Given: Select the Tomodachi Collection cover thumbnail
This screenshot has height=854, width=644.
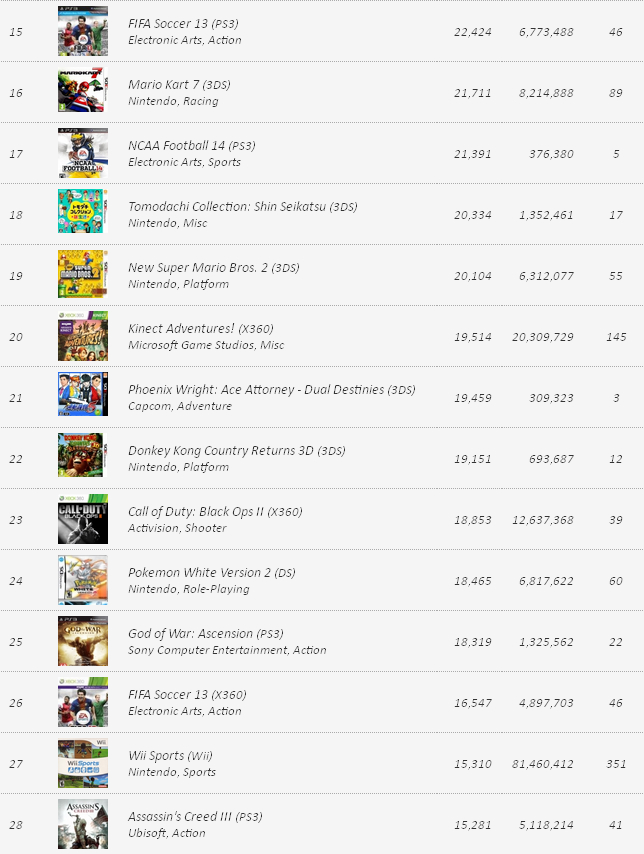Looking at the screenshot, I should 82,212.
